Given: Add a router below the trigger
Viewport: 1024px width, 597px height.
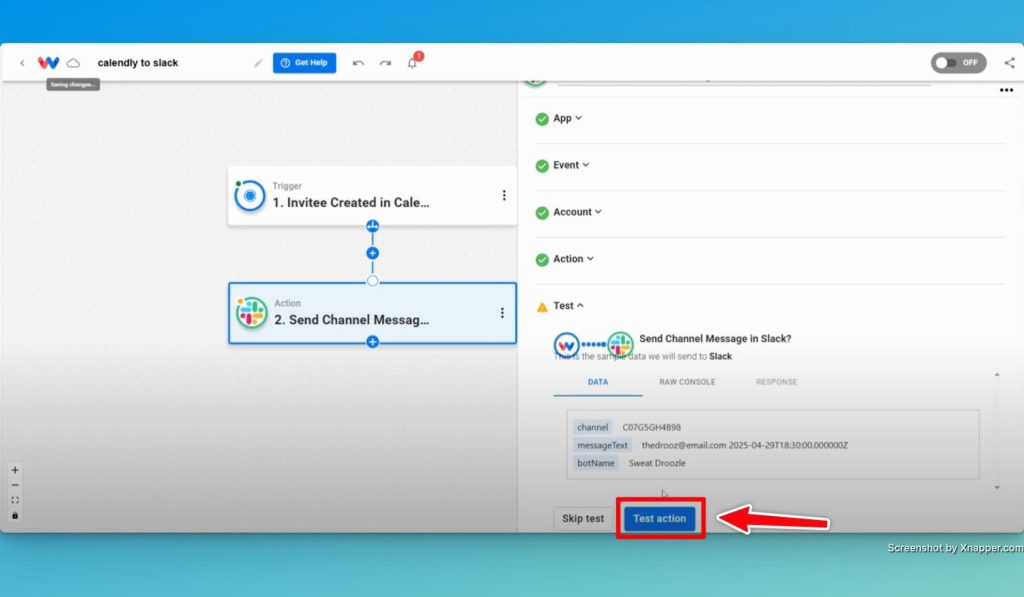Looking at the screenshot, I should coord(372,226).
